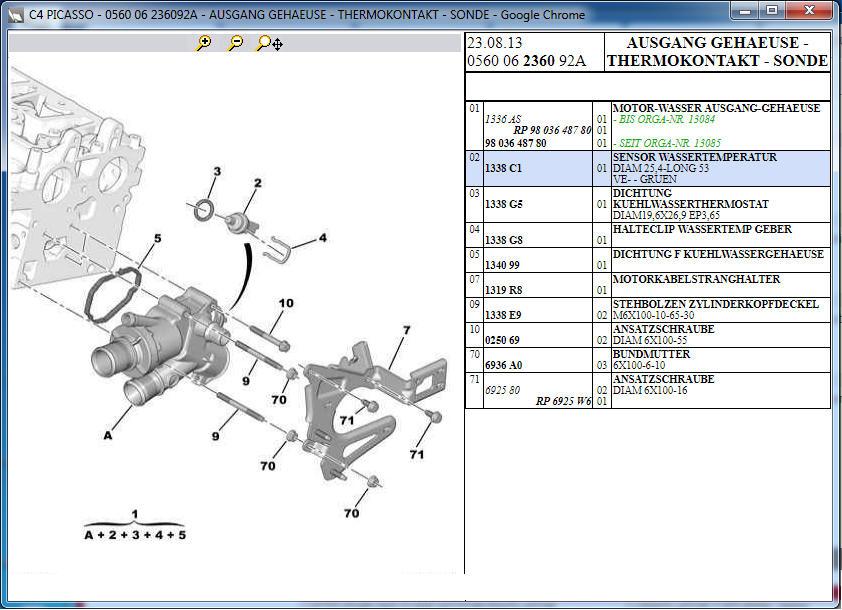Image resolution: width=842 pixels, height=610 pixels.
Task: Click the SENSOR WASSERTEMPERATUR description
Action: tap(695, 157)
